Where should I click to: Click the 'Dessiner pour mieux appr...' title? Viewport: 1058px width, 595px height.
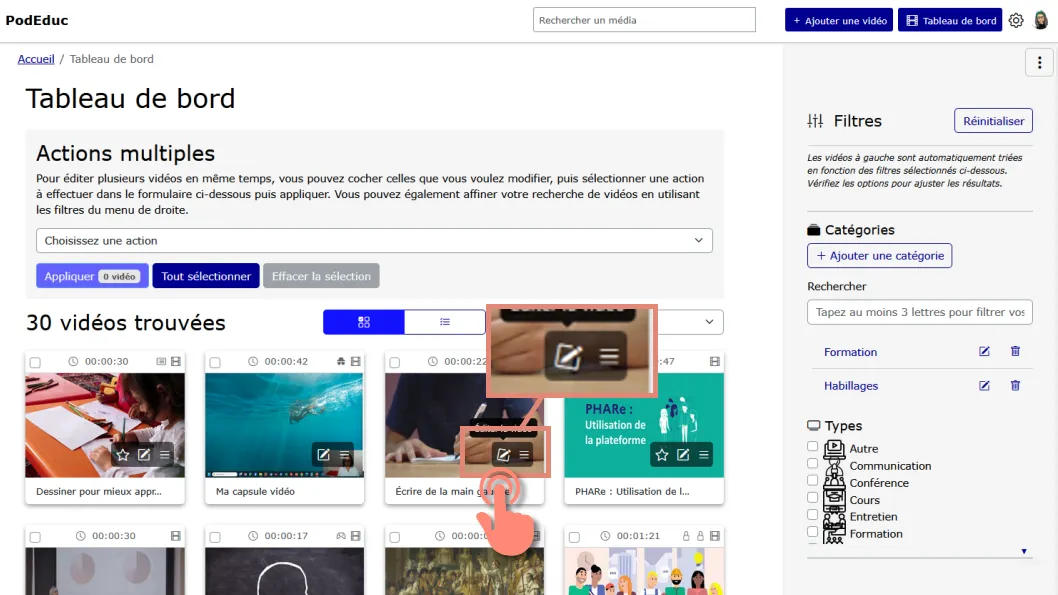coord(99,491)
